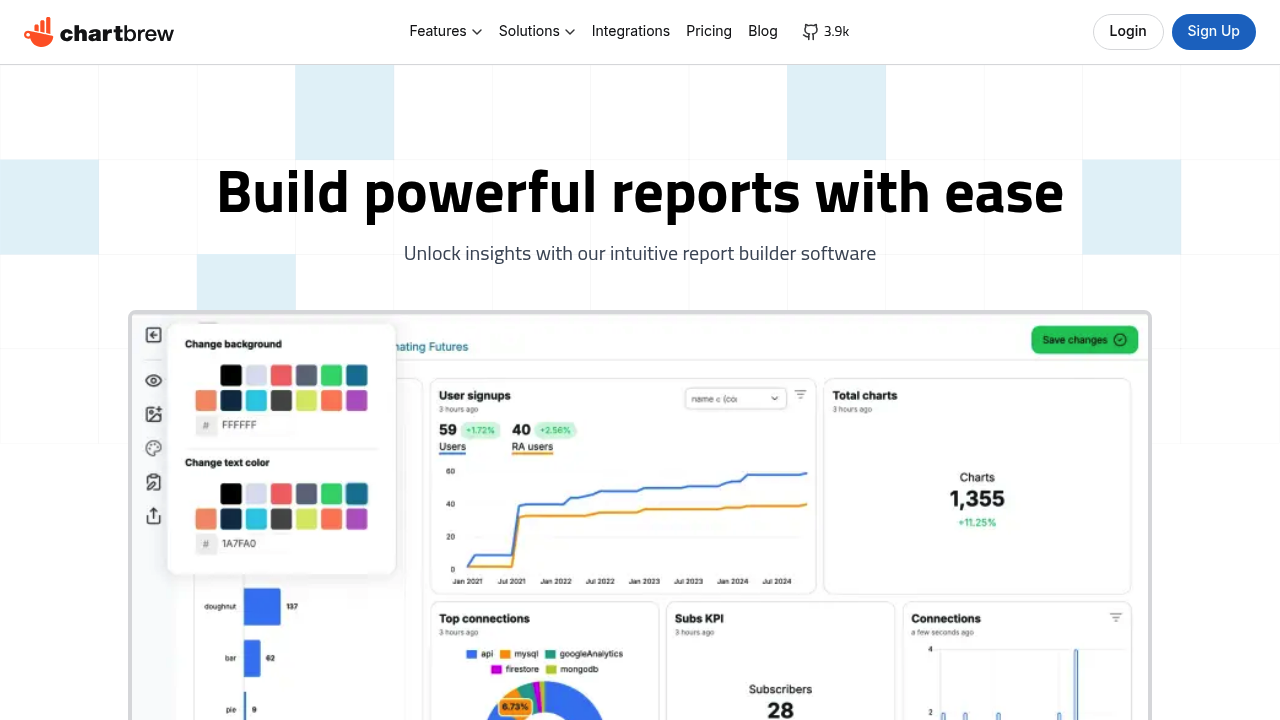The height and width of the screenshot is (720, 1280).
Task: Click the share export icon in the sidebar
Action: [x=153, y=516]
